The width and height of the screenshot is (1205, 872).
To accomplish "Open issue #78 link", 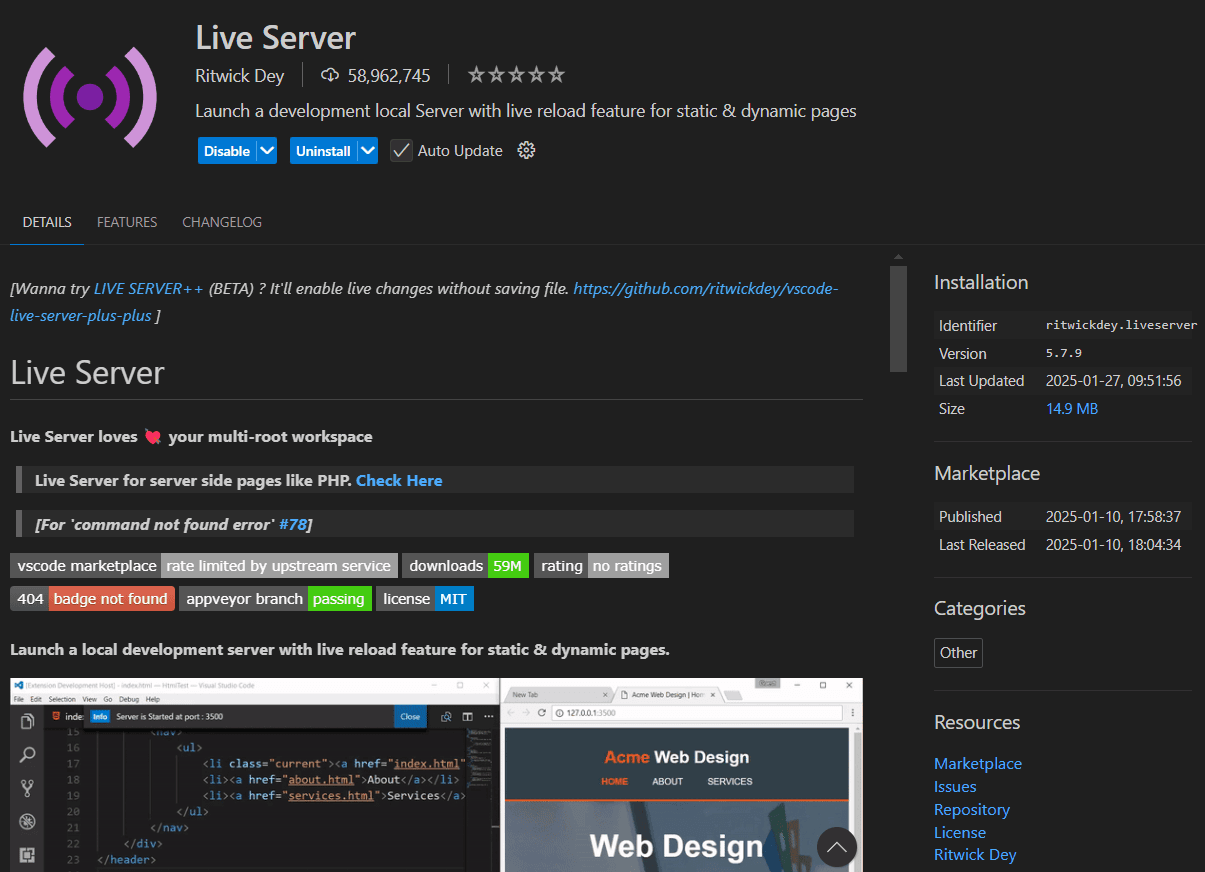I will (293, 524).
